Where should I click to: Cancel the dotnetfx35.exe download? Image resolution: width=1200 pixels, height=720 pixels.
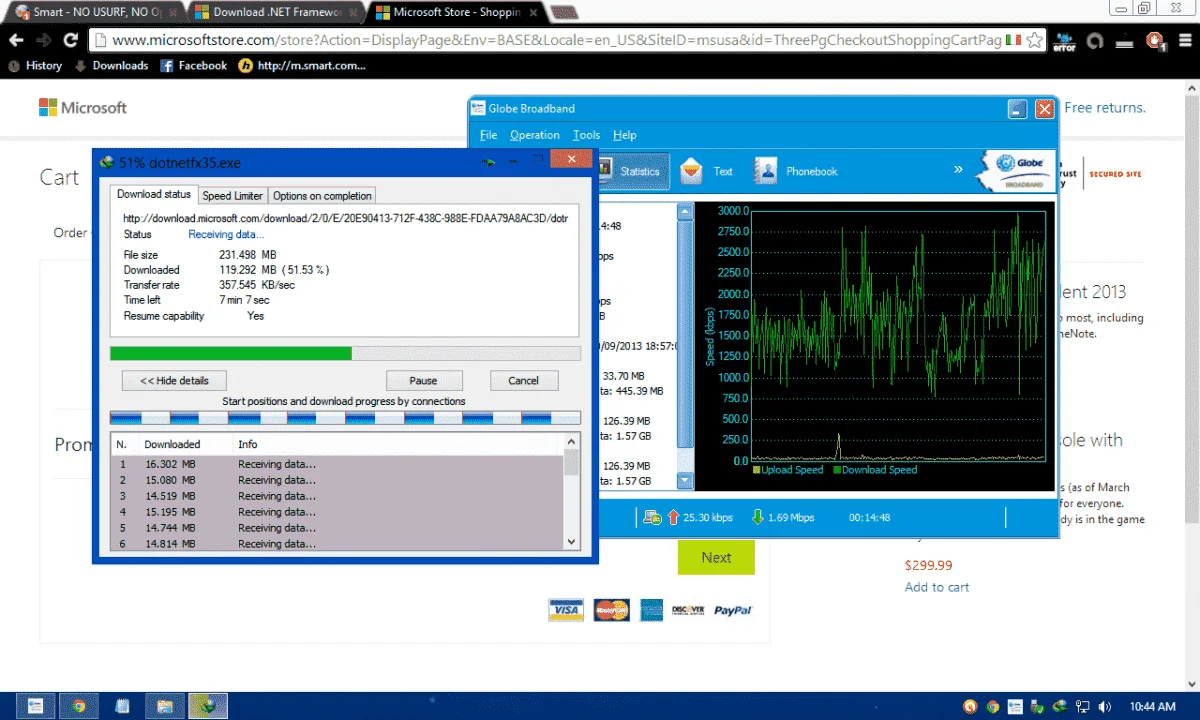coord(524,380)
